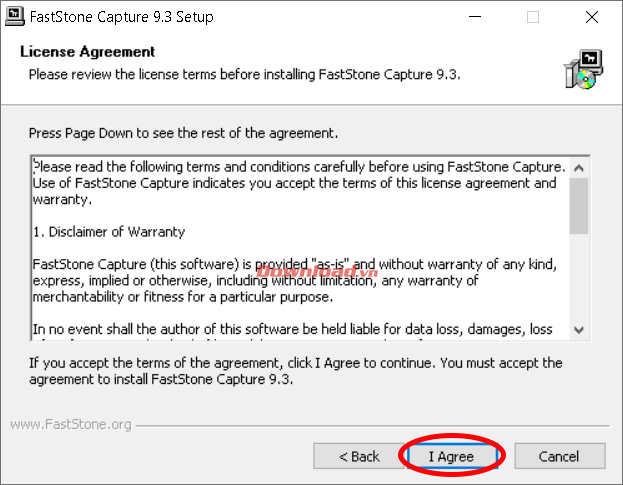623x485 pixels.
Task: Click the 'Press Page Down' instruction text
Action: tap(183, 132)
